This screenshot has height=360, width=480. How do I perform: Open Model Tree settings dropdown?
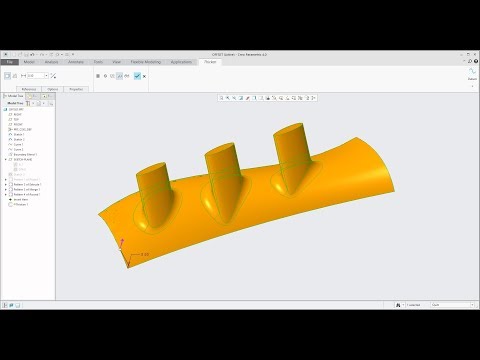point(29,104)
